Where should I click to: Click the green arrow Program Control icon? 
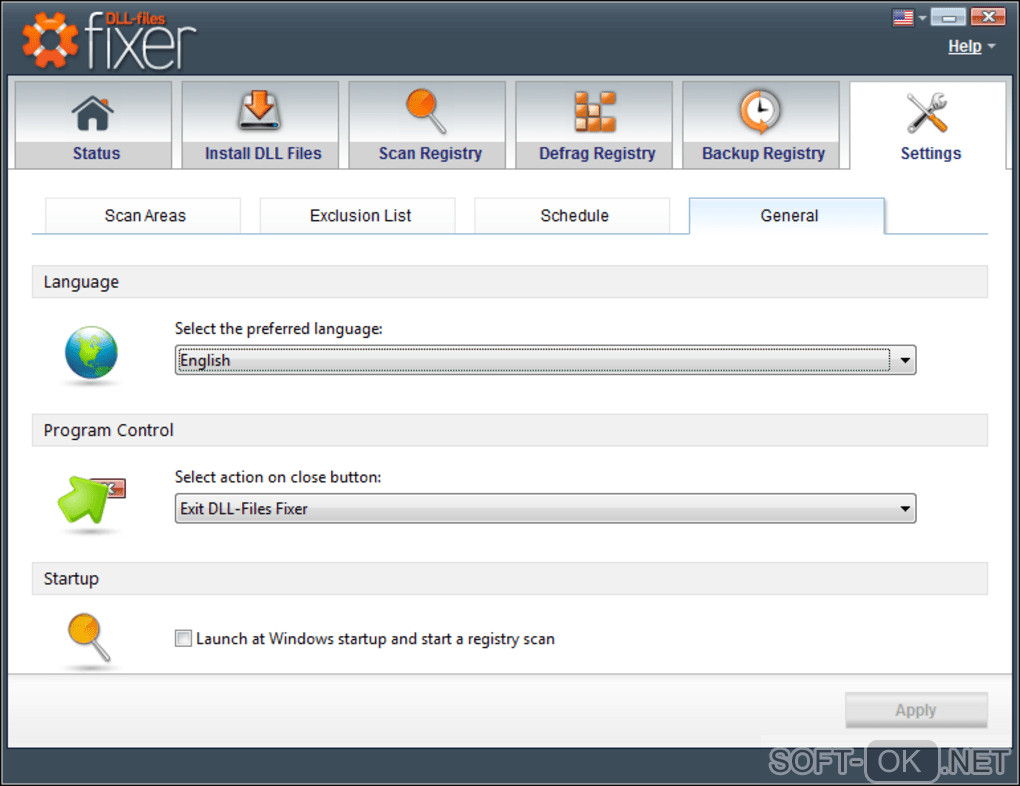[90, 500]
